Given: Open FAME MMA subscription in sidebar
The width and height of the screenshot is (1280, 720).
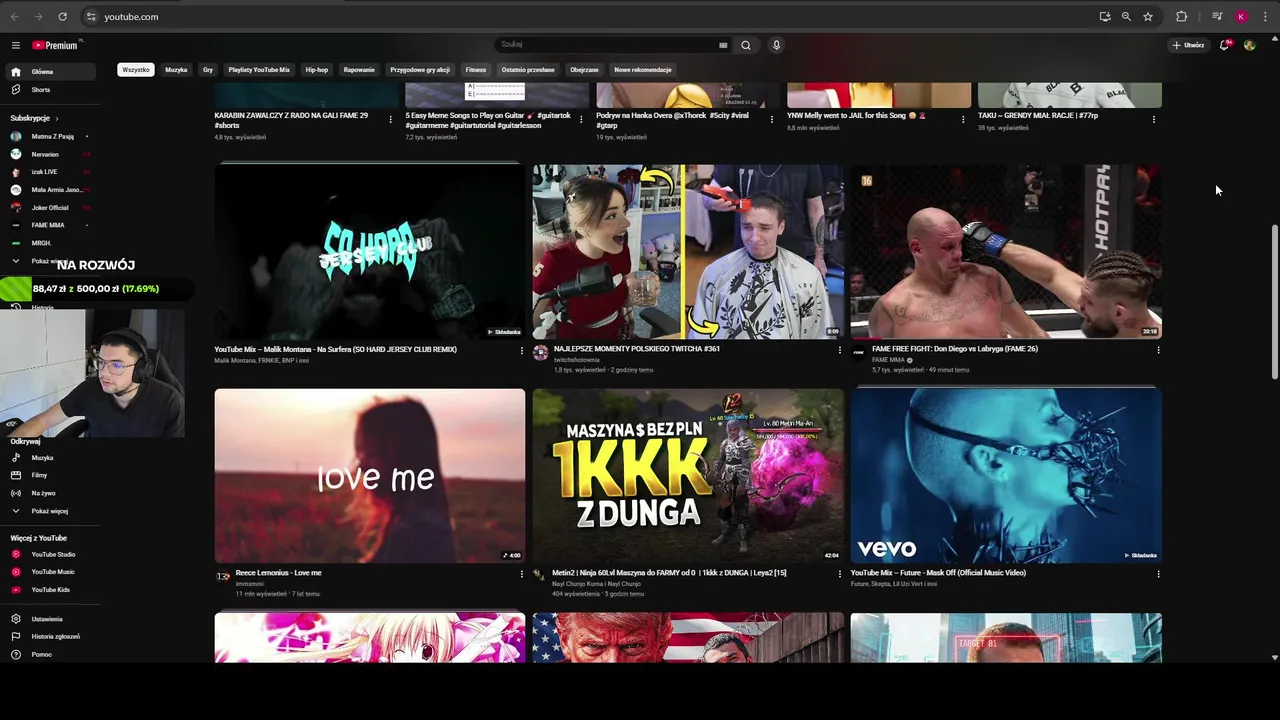Looking at the screenshot, I should pyautogui.click(x=48, y=225).
